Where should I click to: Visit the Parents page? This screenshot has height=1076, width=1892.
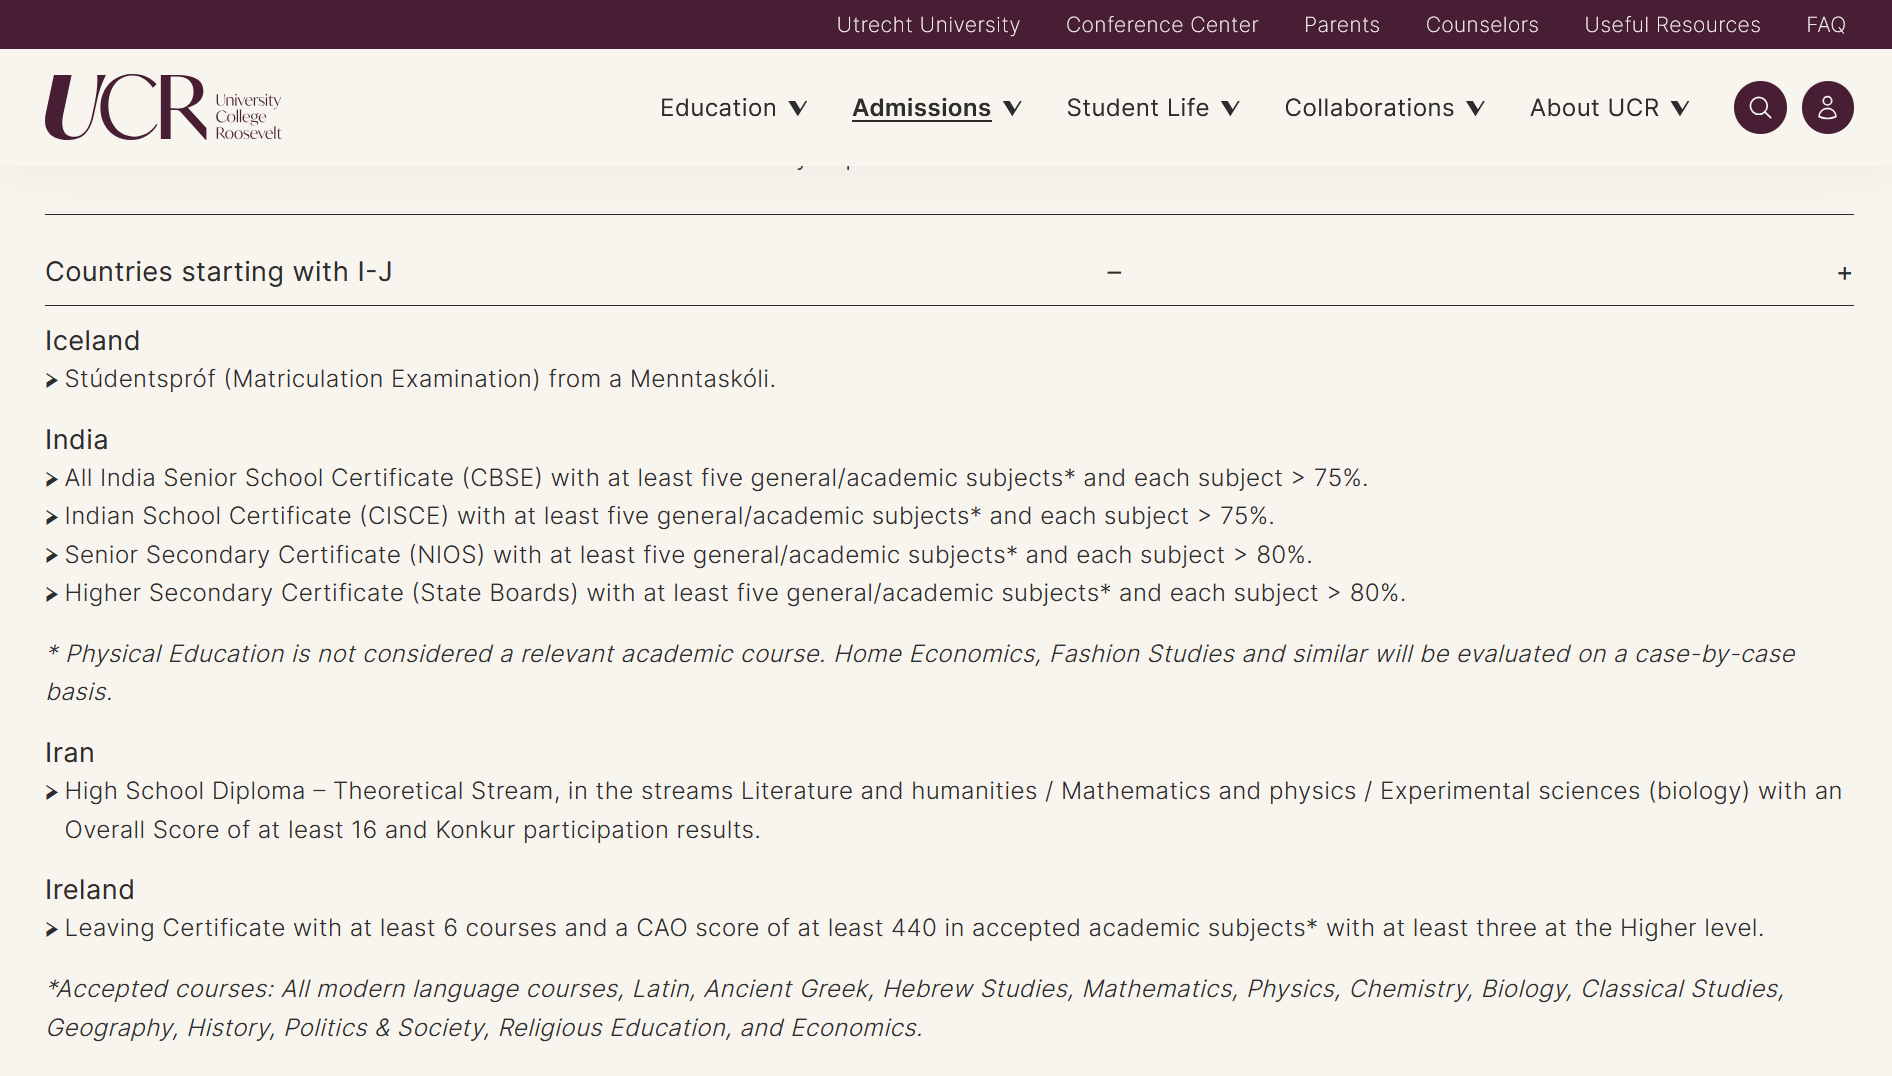click(1342, 25)
